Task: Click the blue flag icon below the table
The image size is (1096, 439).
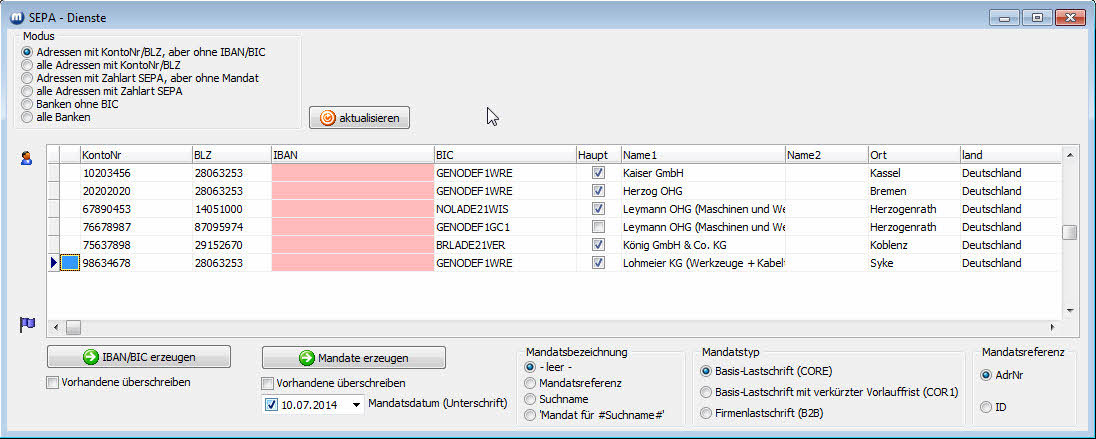Action: (x=27, y=324)
